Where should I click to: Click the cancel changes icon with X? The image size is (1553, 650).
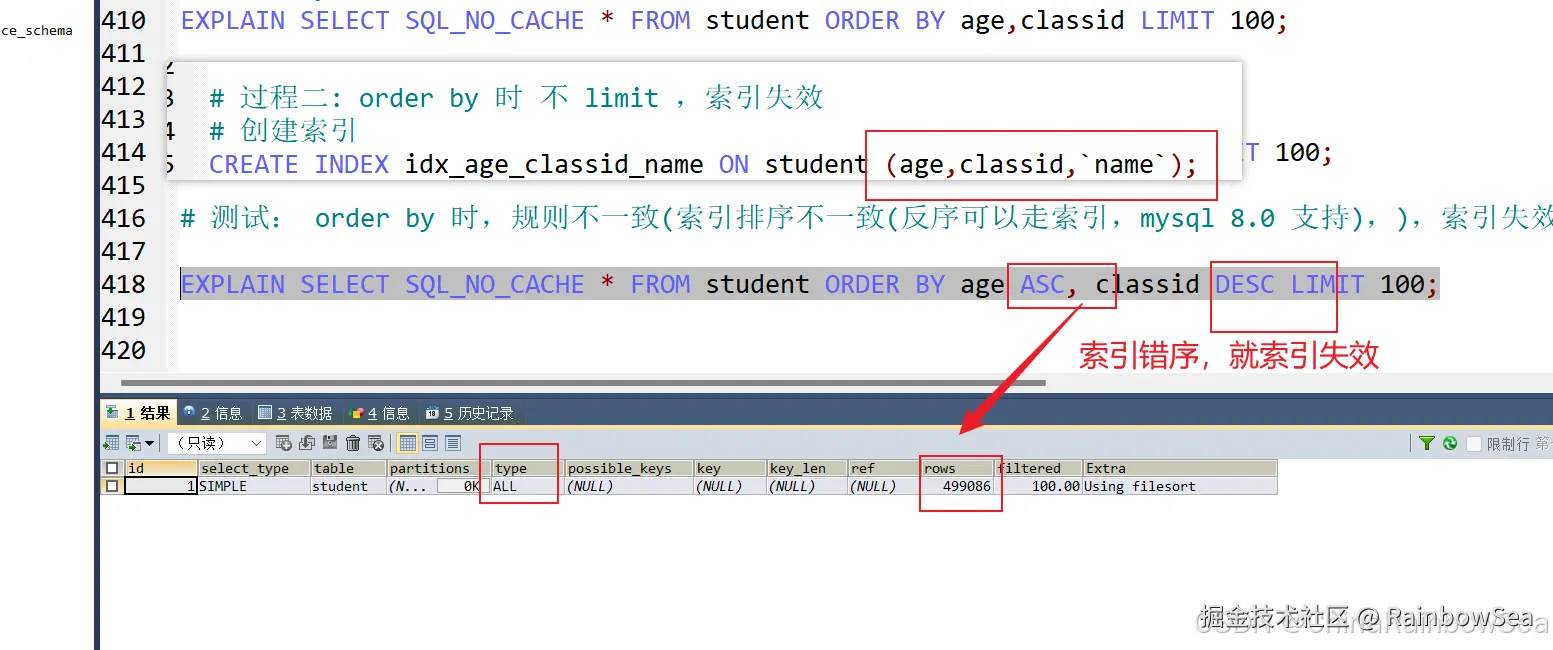click(376, 442)
